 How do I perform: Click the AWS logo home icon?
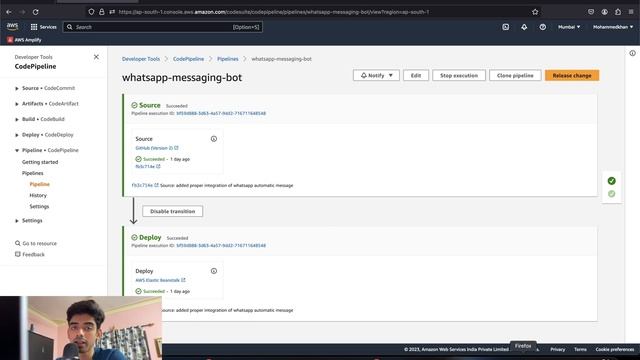coord(12,27)
